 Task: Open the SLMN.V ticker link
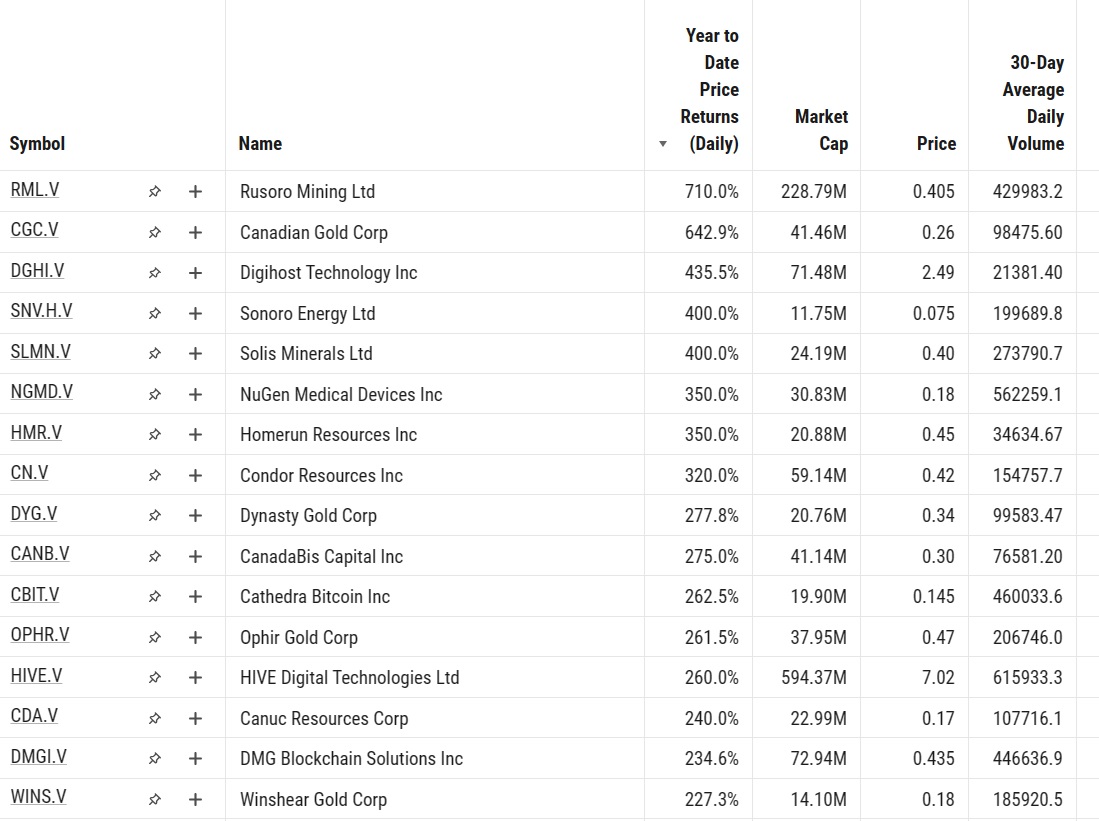coord(41,351)
